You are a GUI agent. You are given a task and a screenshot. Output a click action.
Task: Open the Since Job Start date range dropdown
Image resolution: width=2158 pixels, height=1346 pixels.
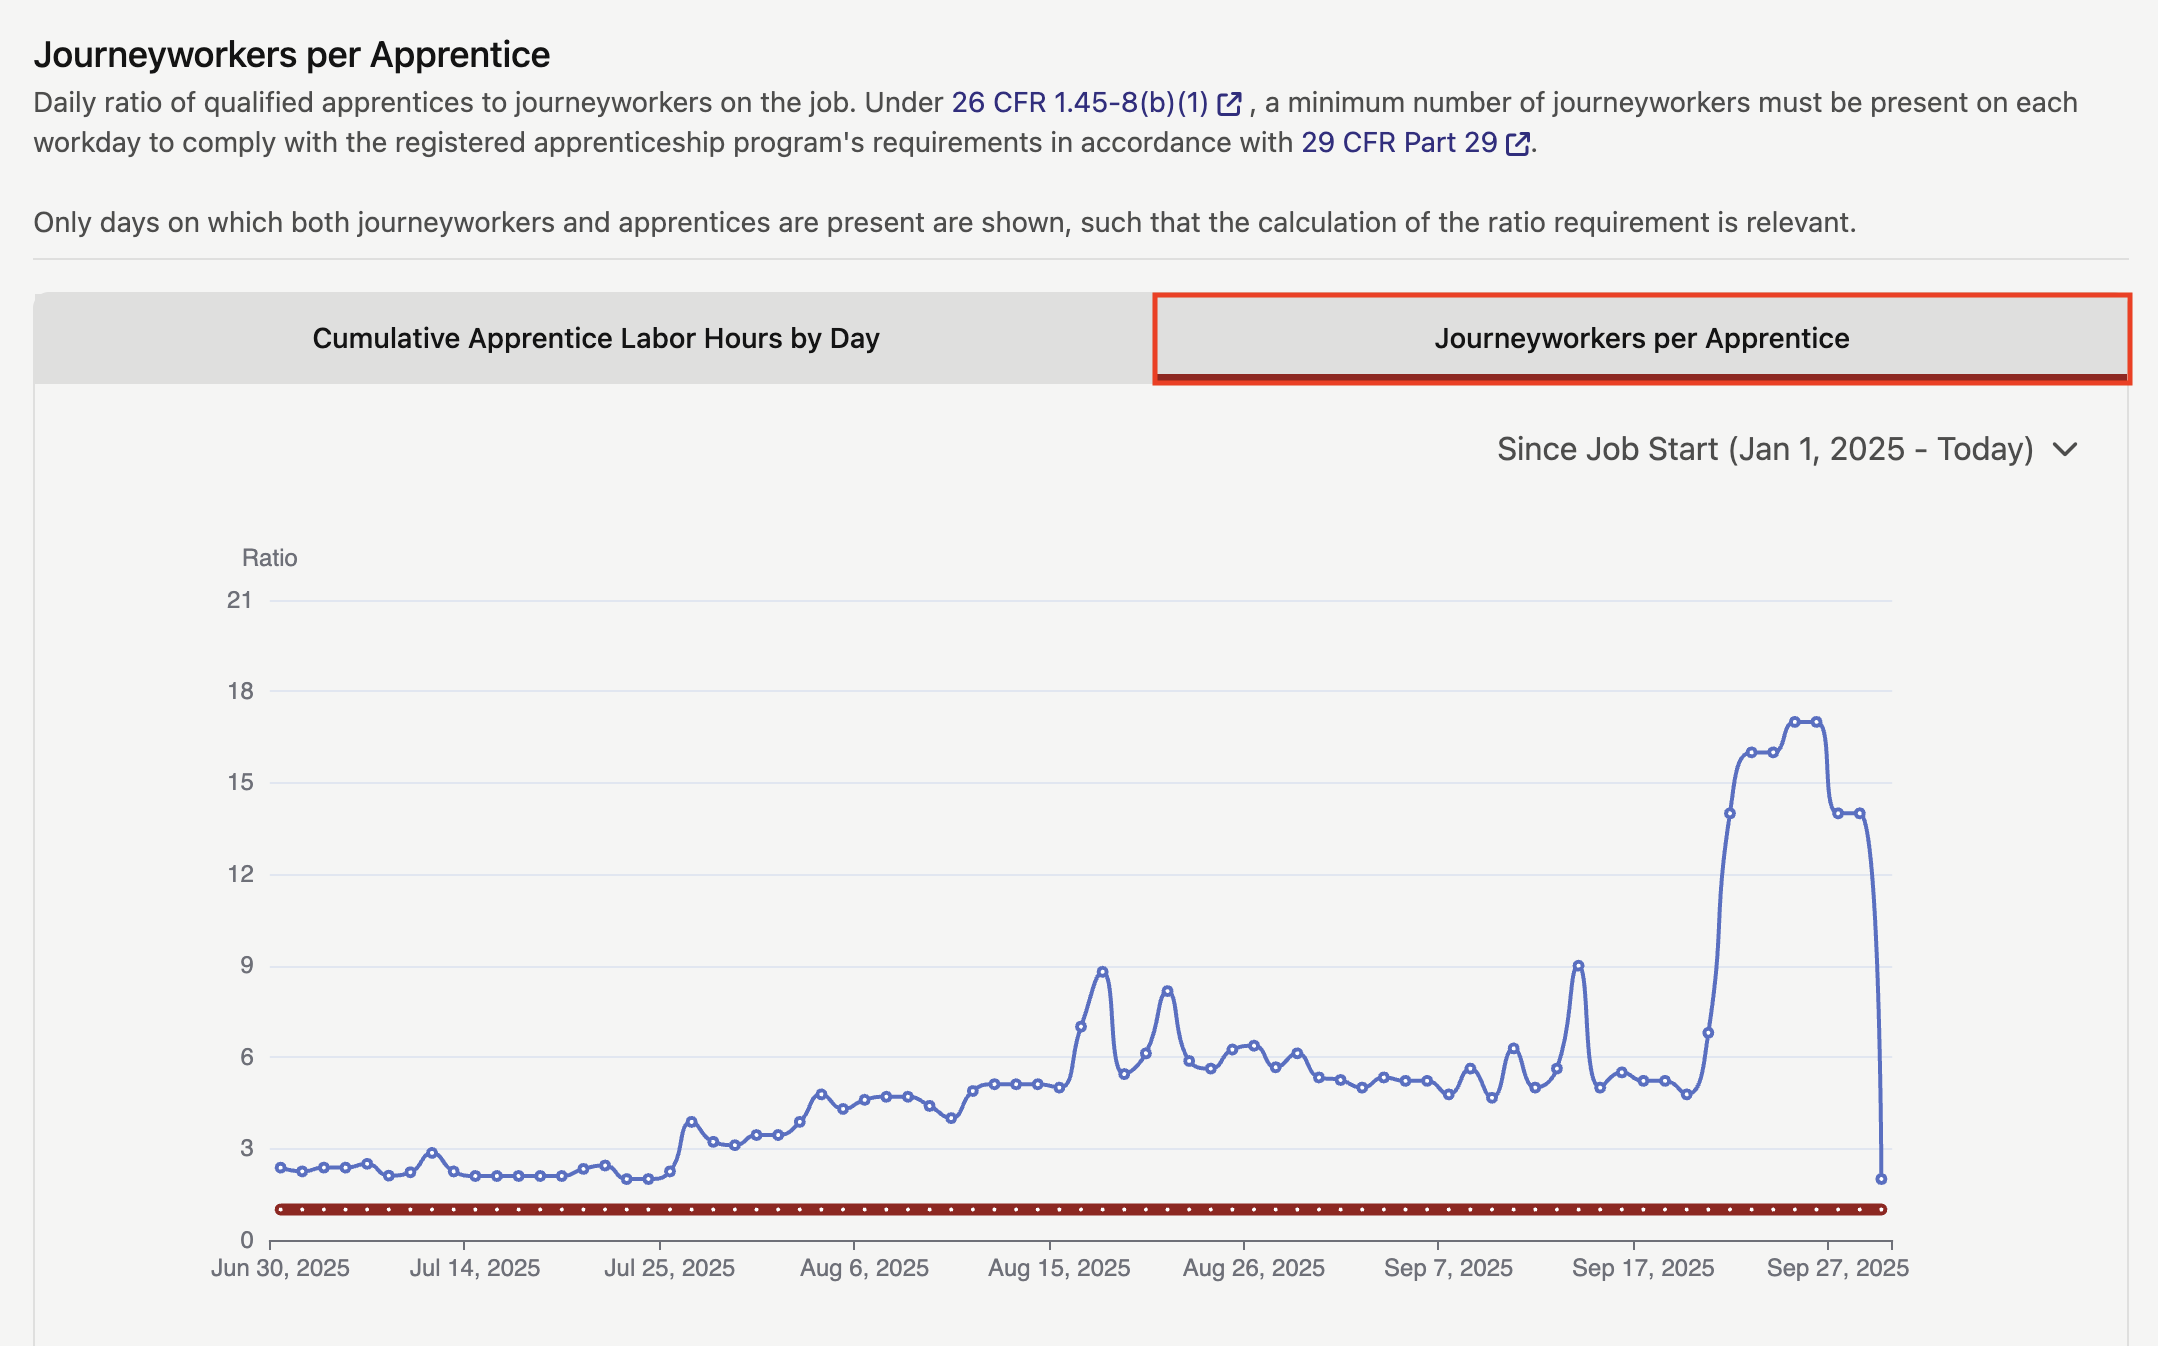(1765, 449)
